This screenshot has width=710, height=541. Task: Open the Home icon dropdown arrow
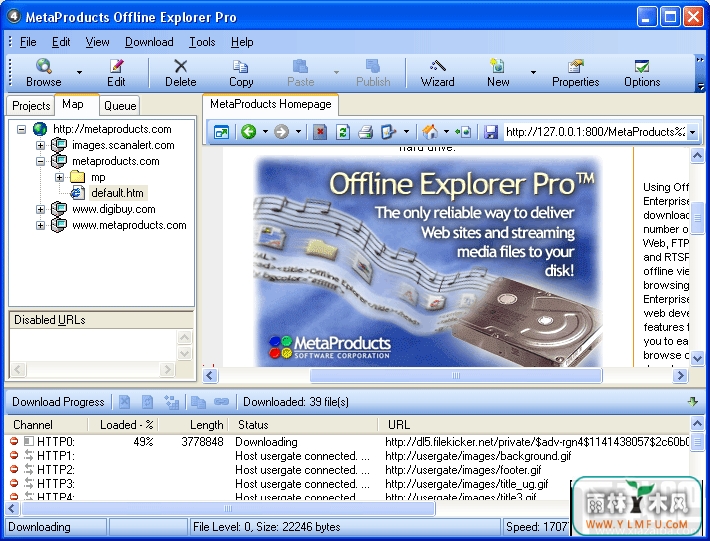coord(446,132)
